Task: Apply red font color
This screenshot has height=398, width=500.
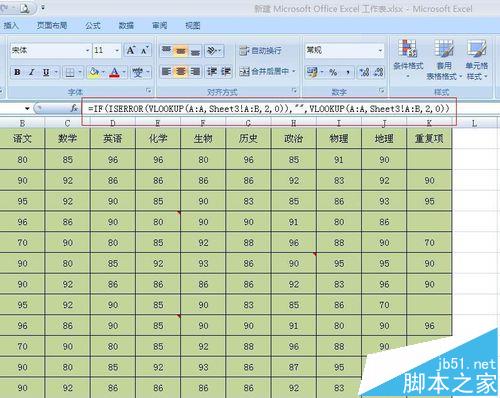Action: 114,72
